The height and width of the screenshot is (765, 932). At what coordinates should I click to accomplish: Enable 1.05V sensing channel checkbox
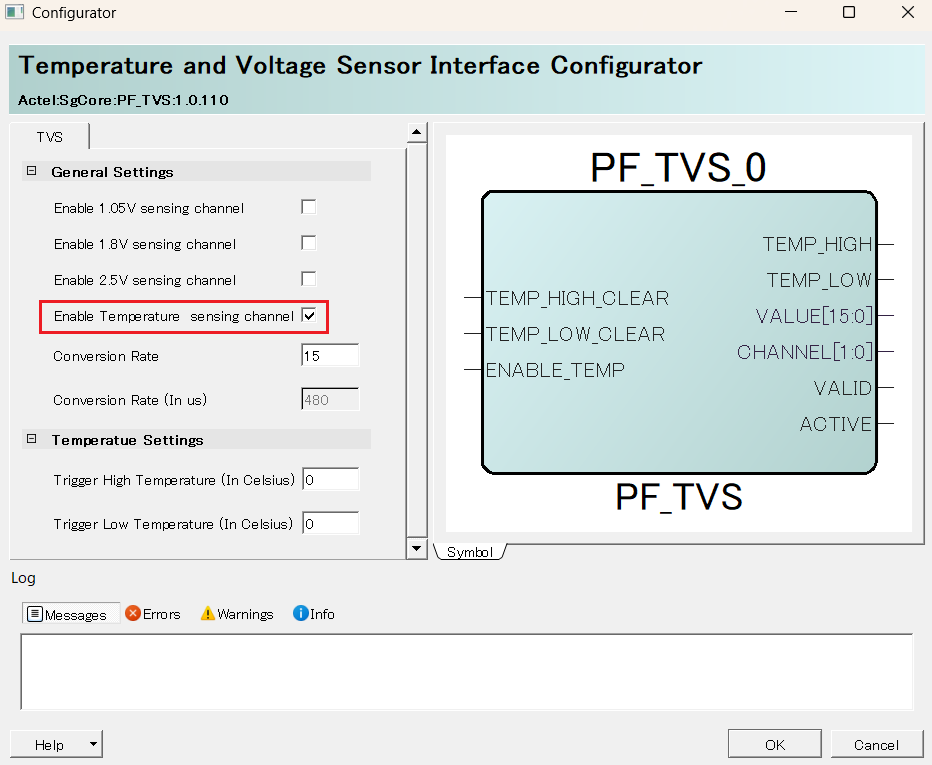coord(309,207)
